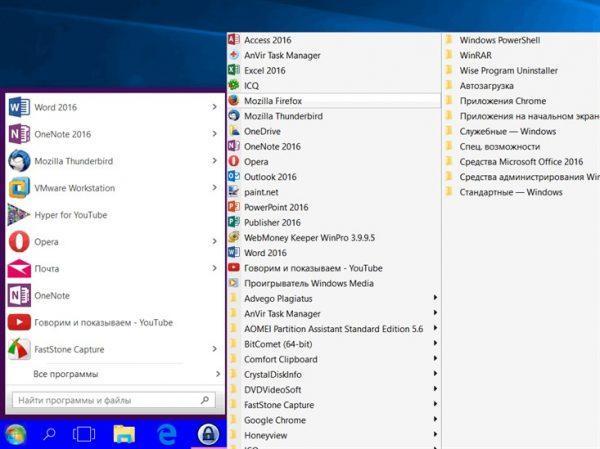
Task: Expand the Google Chrome folder arrow
Action: pyautogui.click(x=435, y=419)
